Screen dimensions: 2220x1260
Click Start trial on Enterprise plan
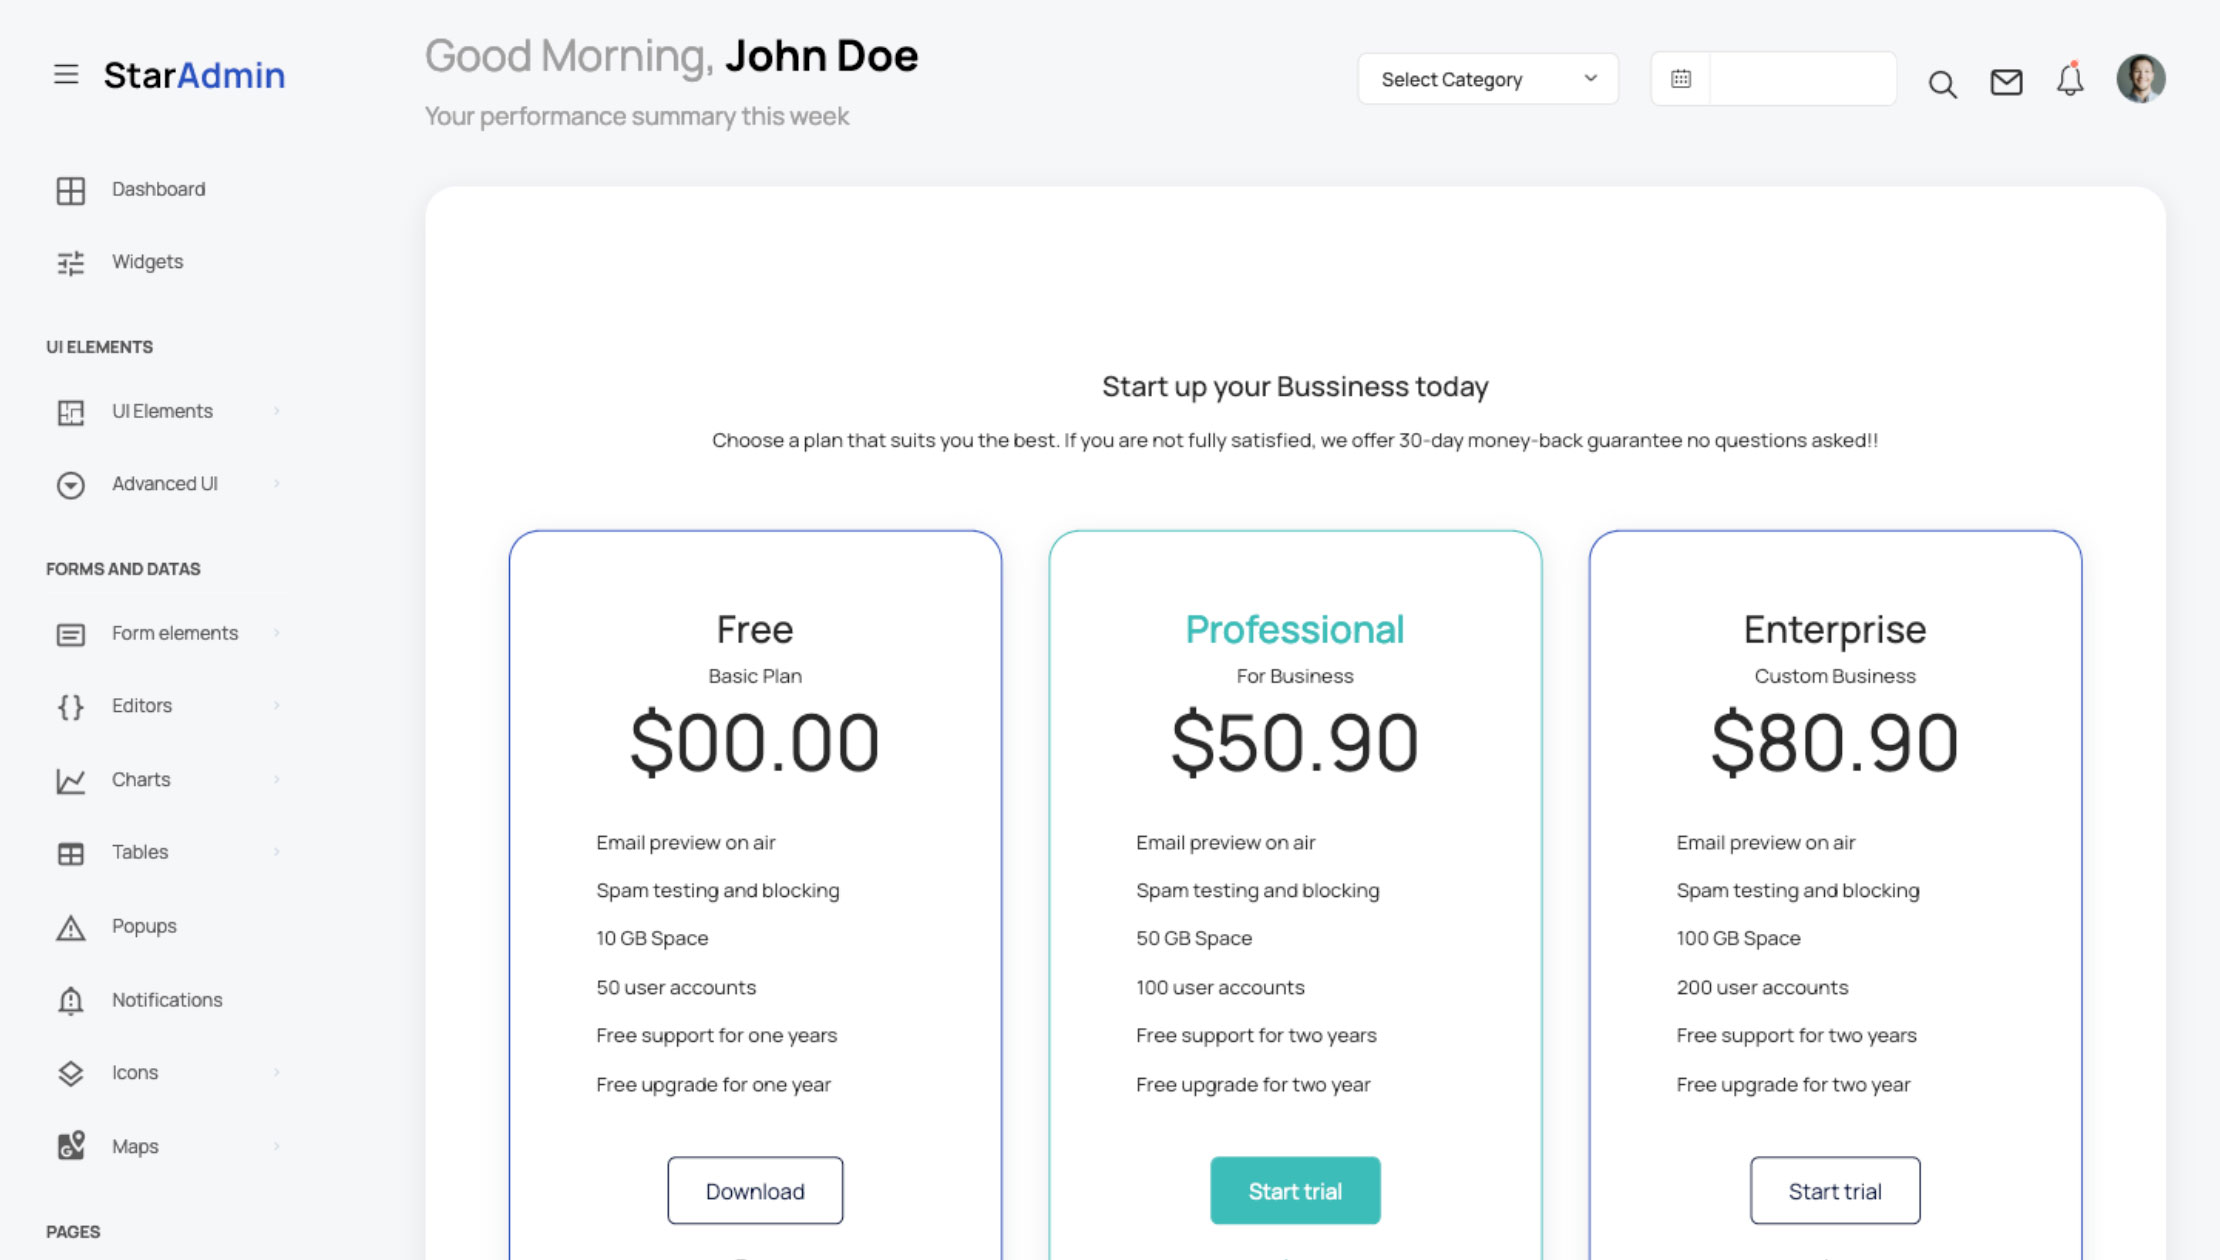coord(1835,1191)
